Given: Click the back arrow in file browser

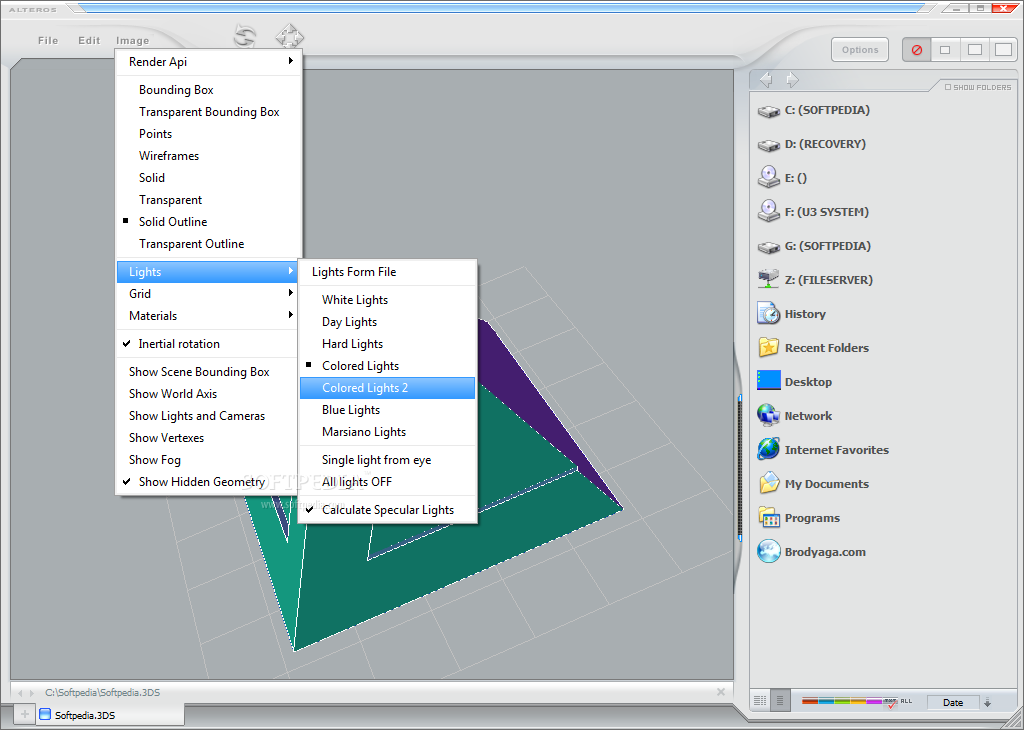Looking at the screenshot, I should click(767, 80).
